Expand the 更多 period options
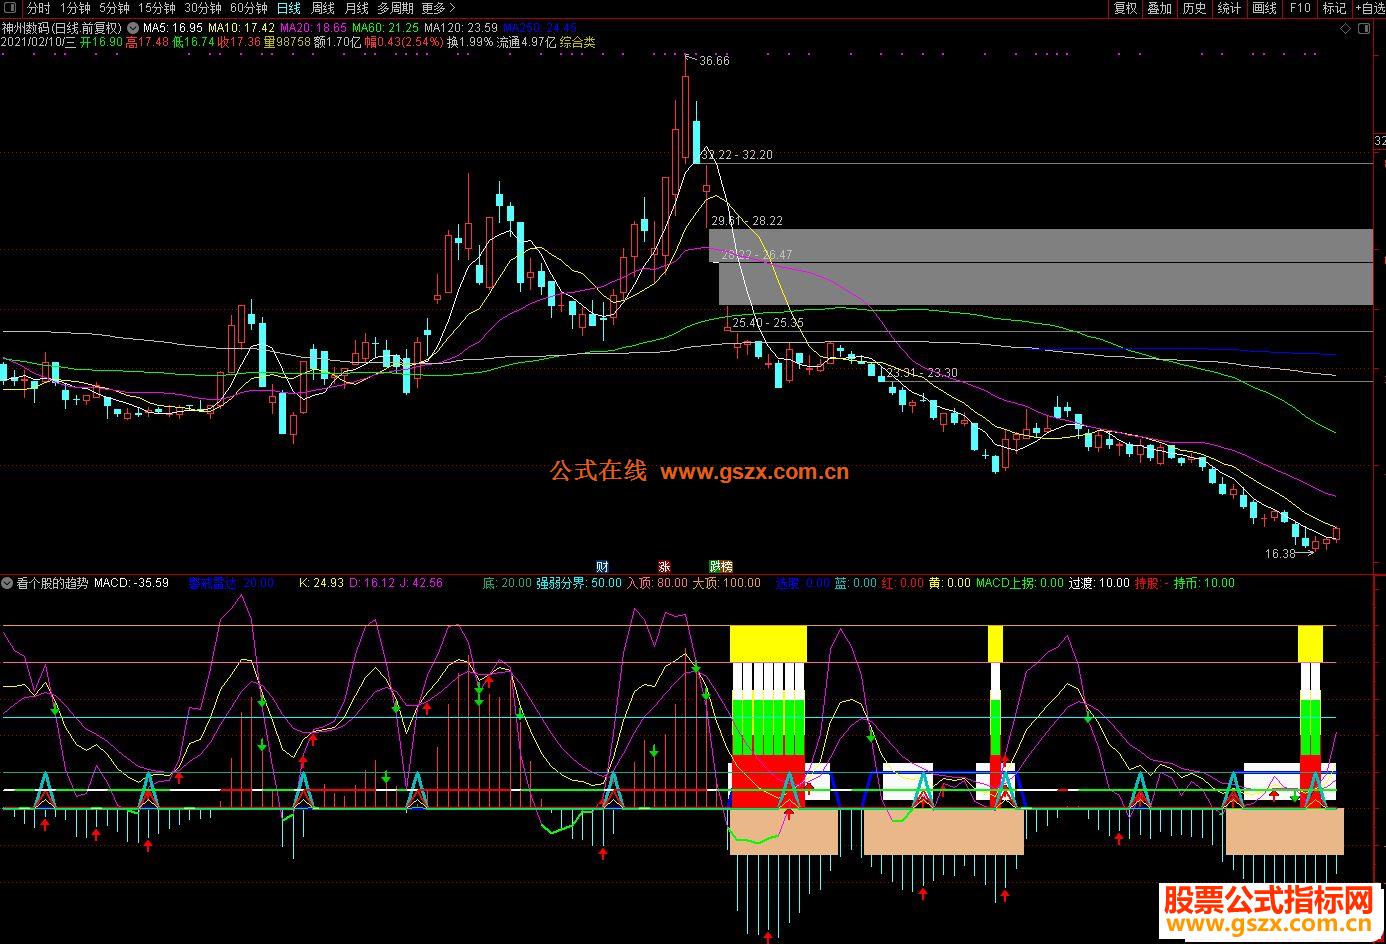Screen dimensions: 1386x944 (x=438, y=8)
